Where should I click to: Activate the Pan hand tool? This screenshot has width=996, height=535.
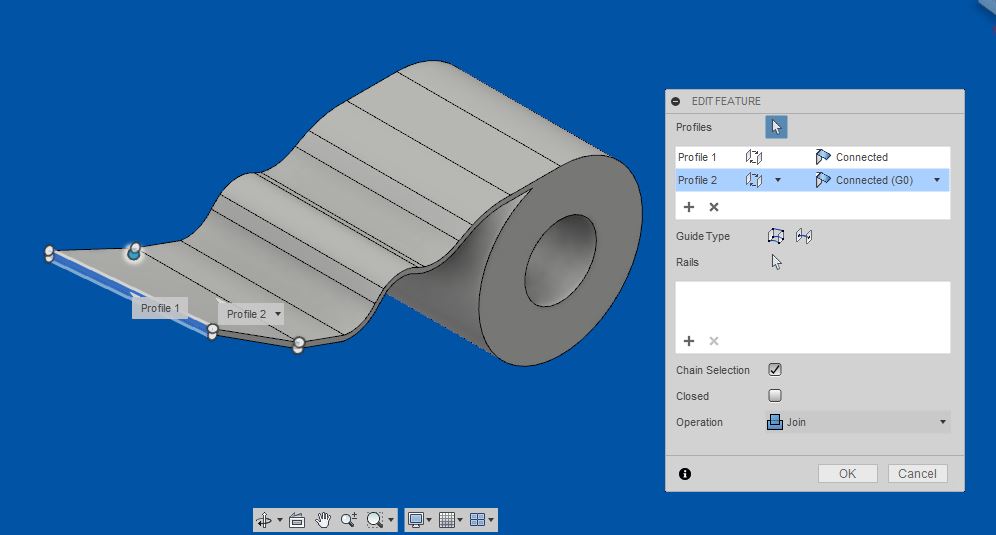pos(322,520)
